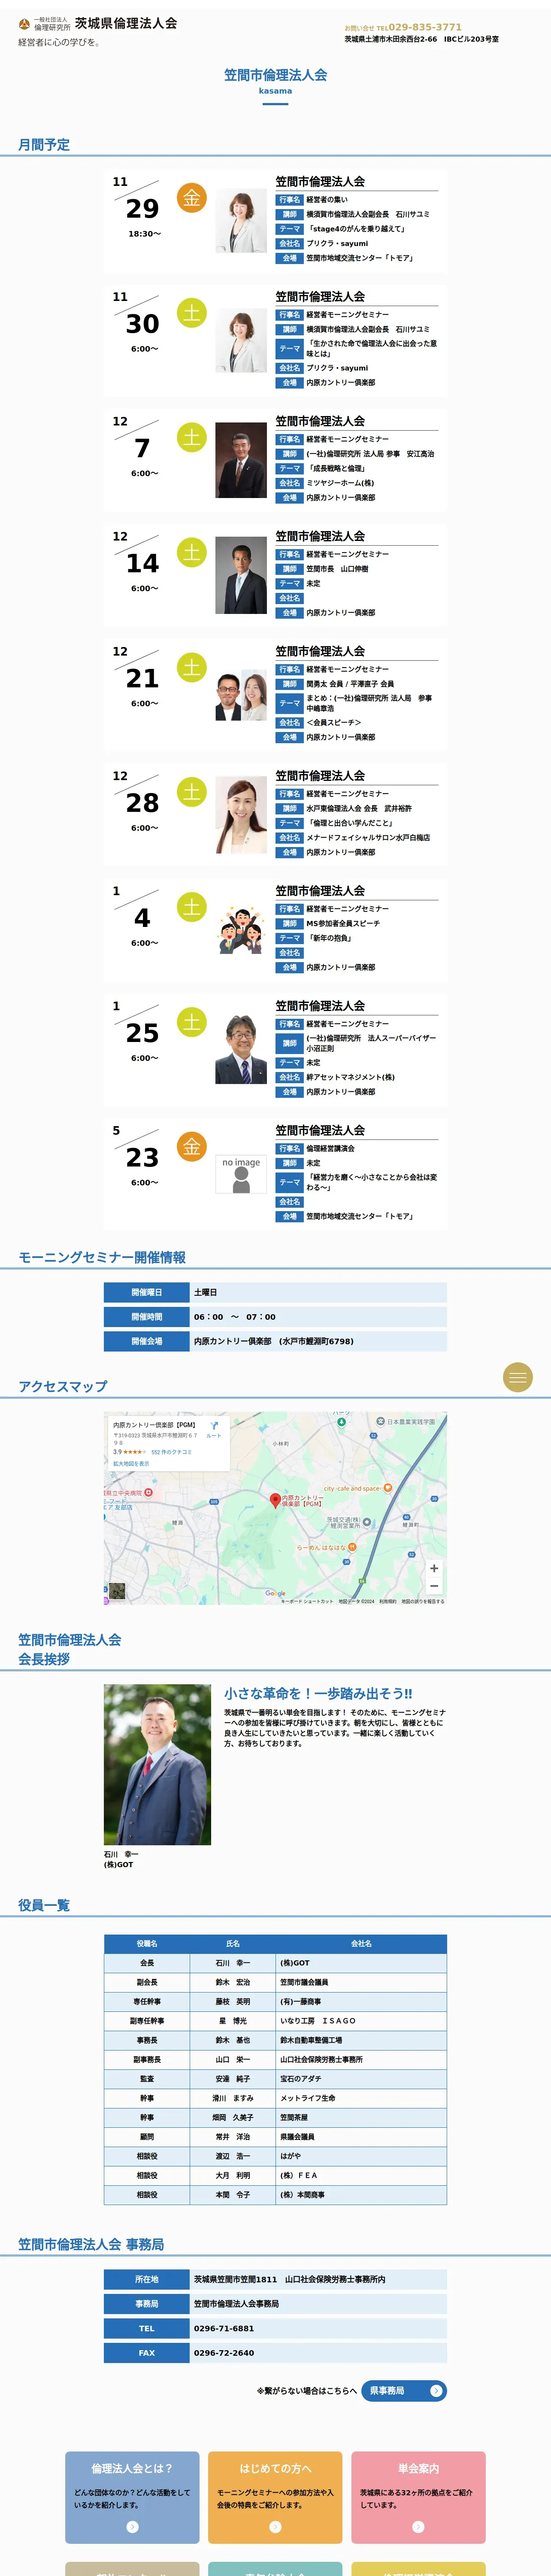Click キーボード ショートカット on the map
This screenshot has height=2576, width=551.
(307, 1601)
